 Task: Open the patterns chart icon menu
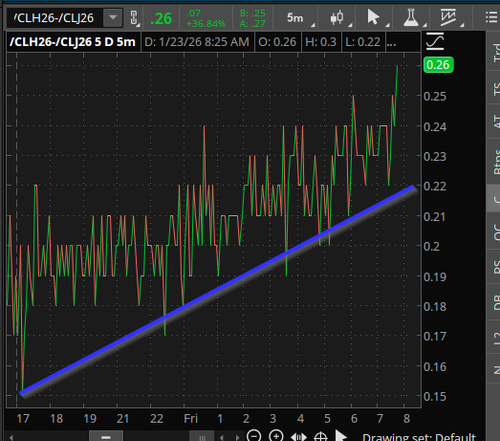tap(448, 17)
